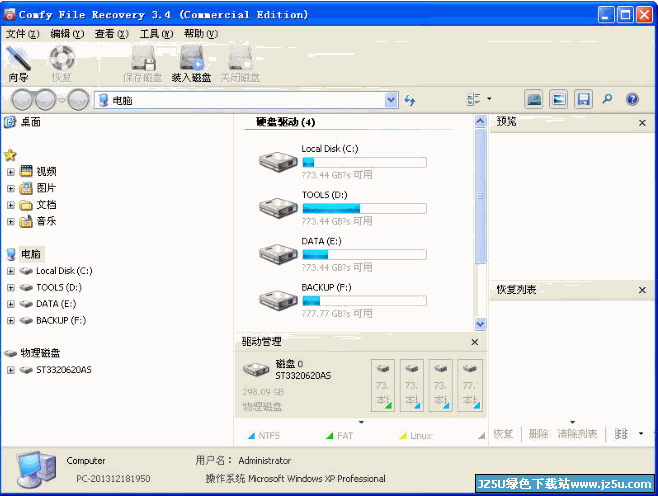Image resolution: width=658 pixels, height=496 pixels.
Task: Open the 查看 menu
Action: (x=111, y=34)
